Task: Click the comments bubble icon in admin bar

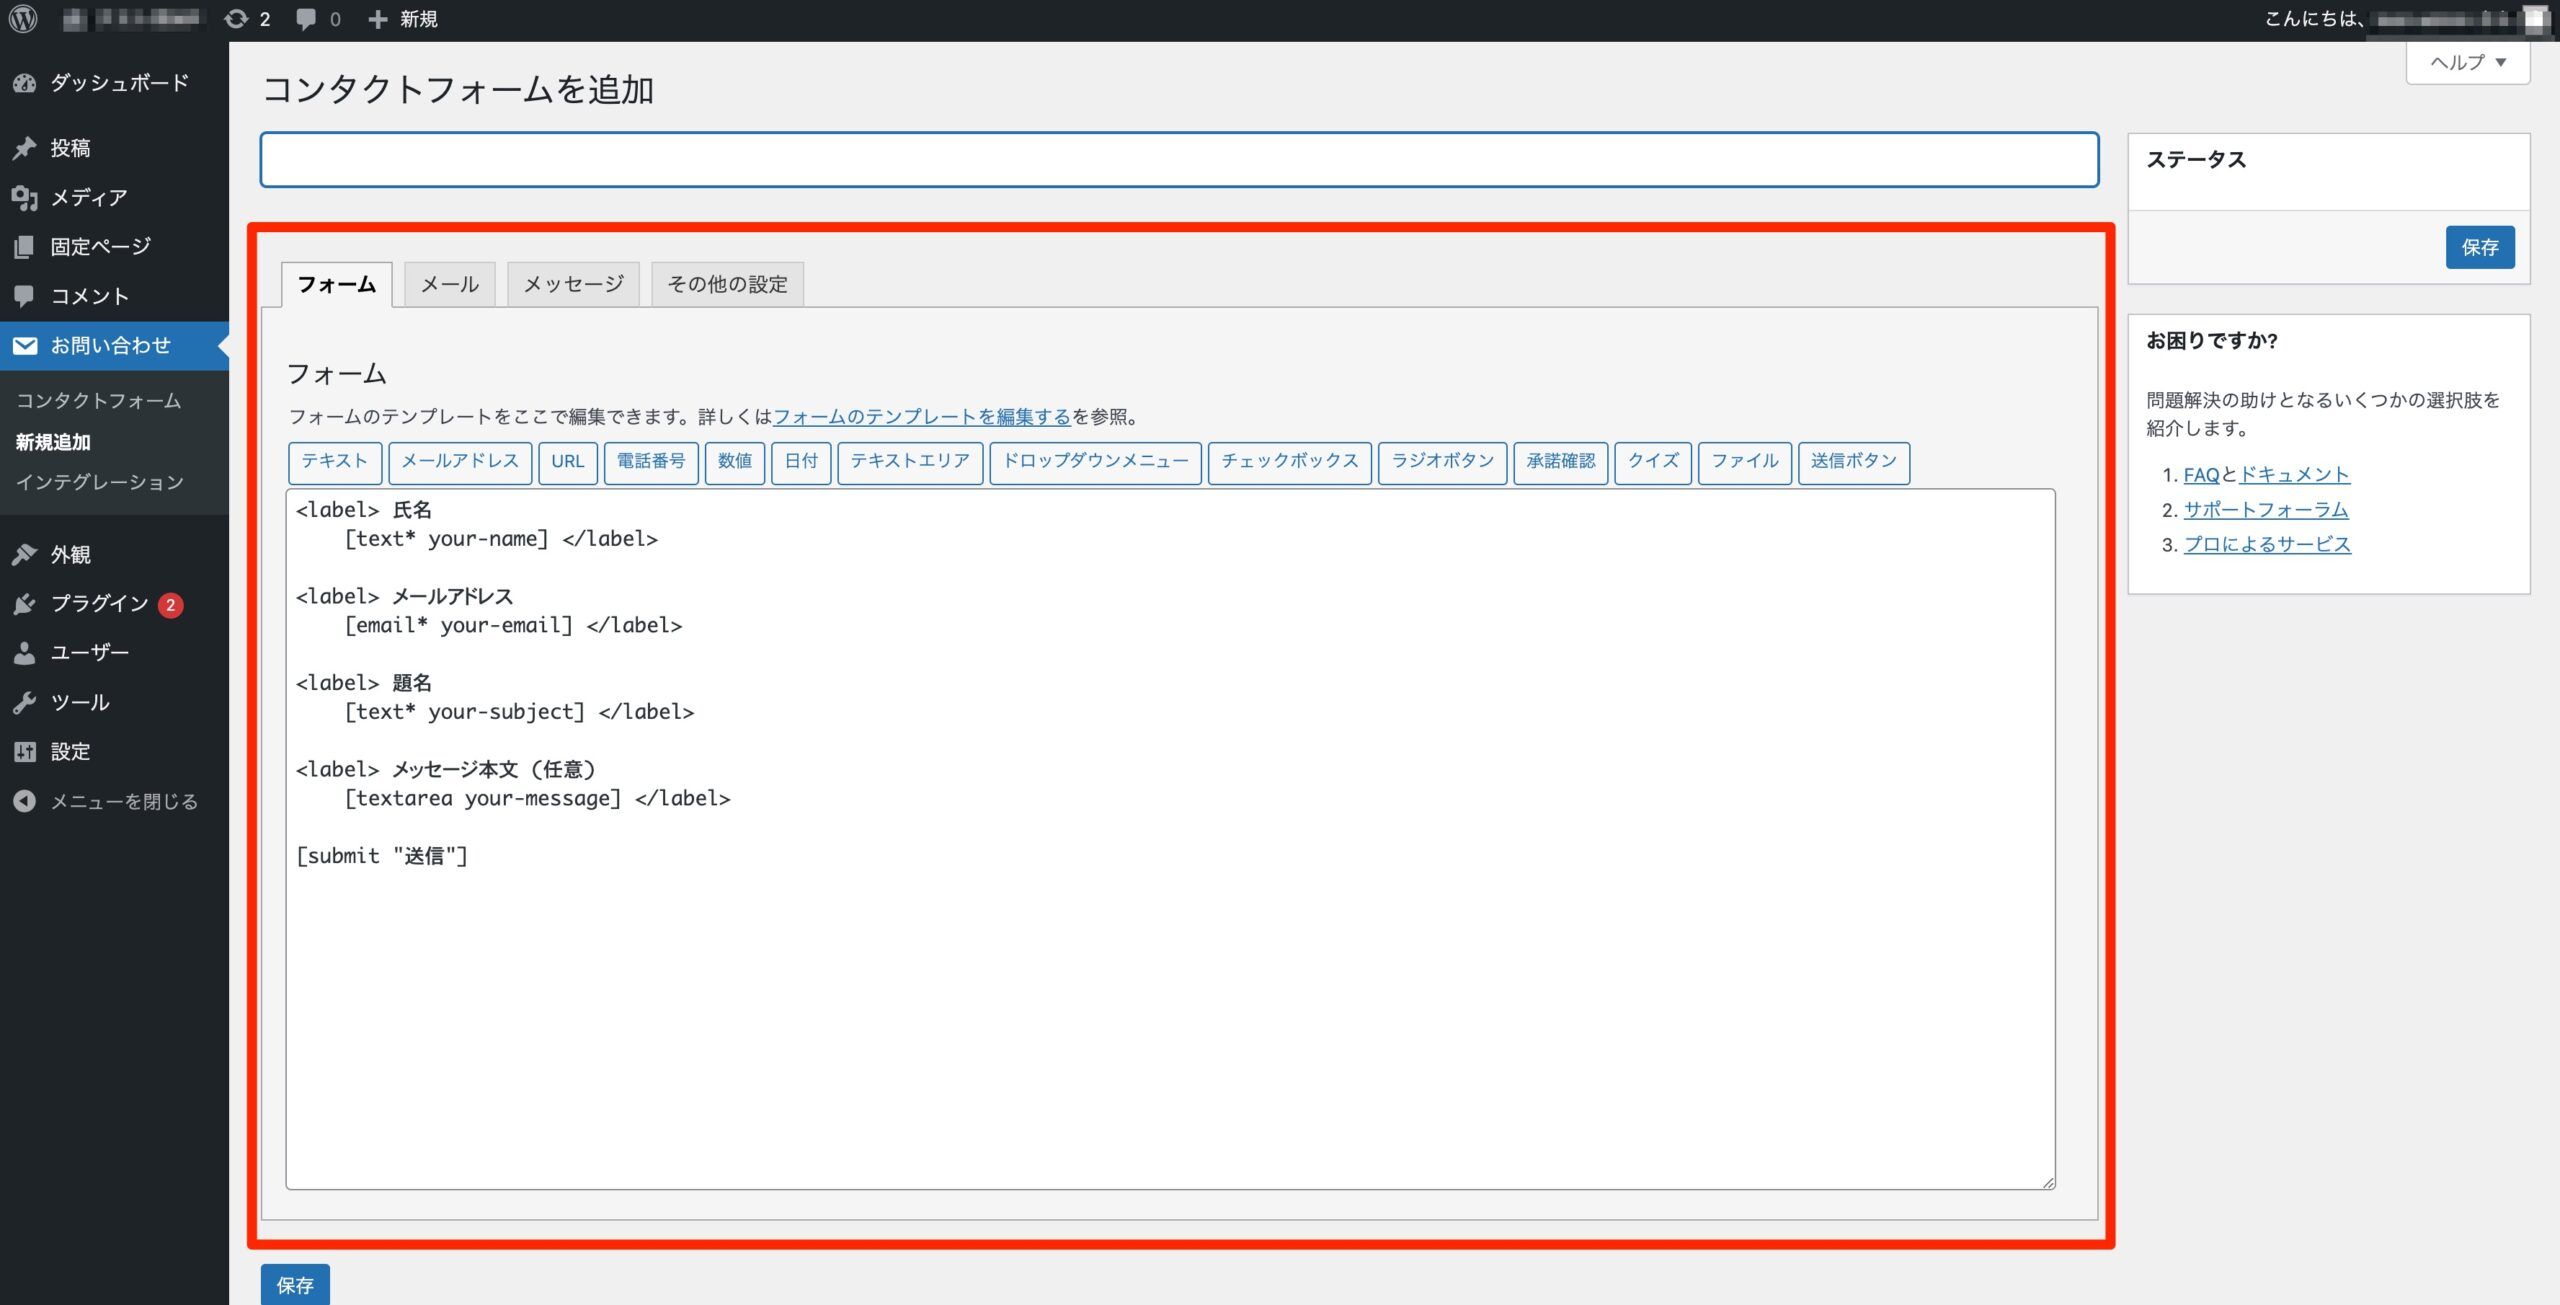Action: coord(307,19)
